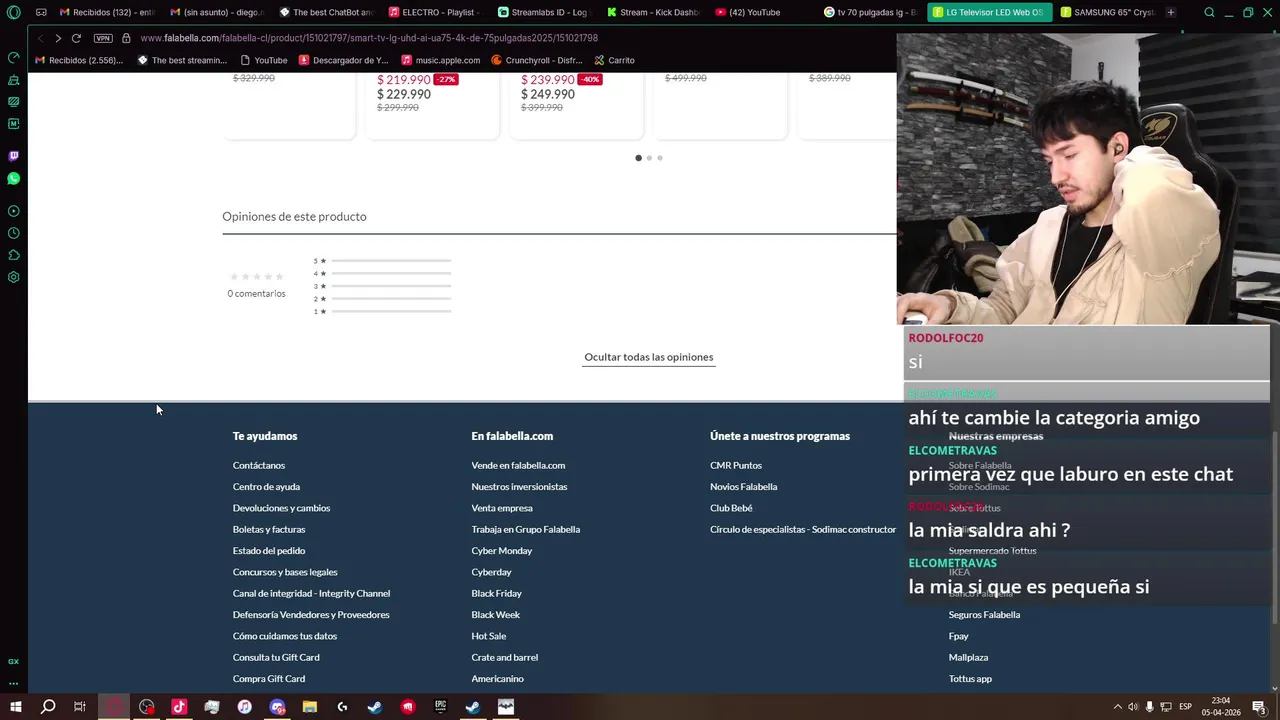
Task: Go forward with the browser arrow
Action: coord(58,38)
